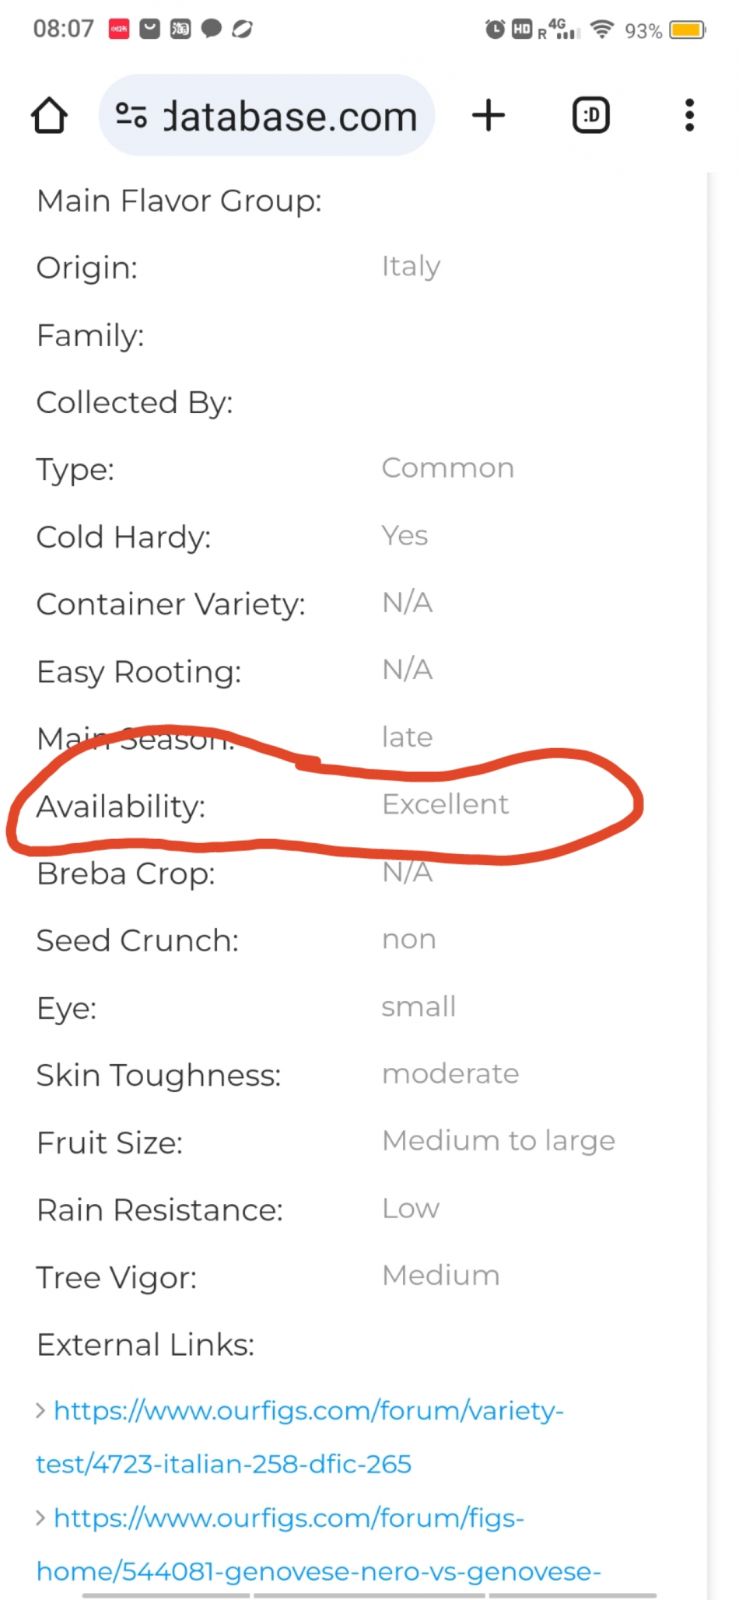Viewport: 739px width, 1600px height.
Task: Open the three-dot browser menu
Action: tap(689, 116)
